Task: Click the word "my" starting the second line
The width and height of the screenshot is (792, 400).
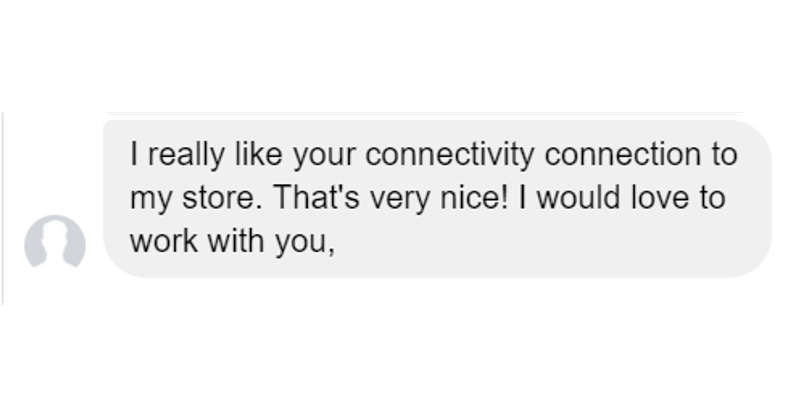Action: pos(151,199)
